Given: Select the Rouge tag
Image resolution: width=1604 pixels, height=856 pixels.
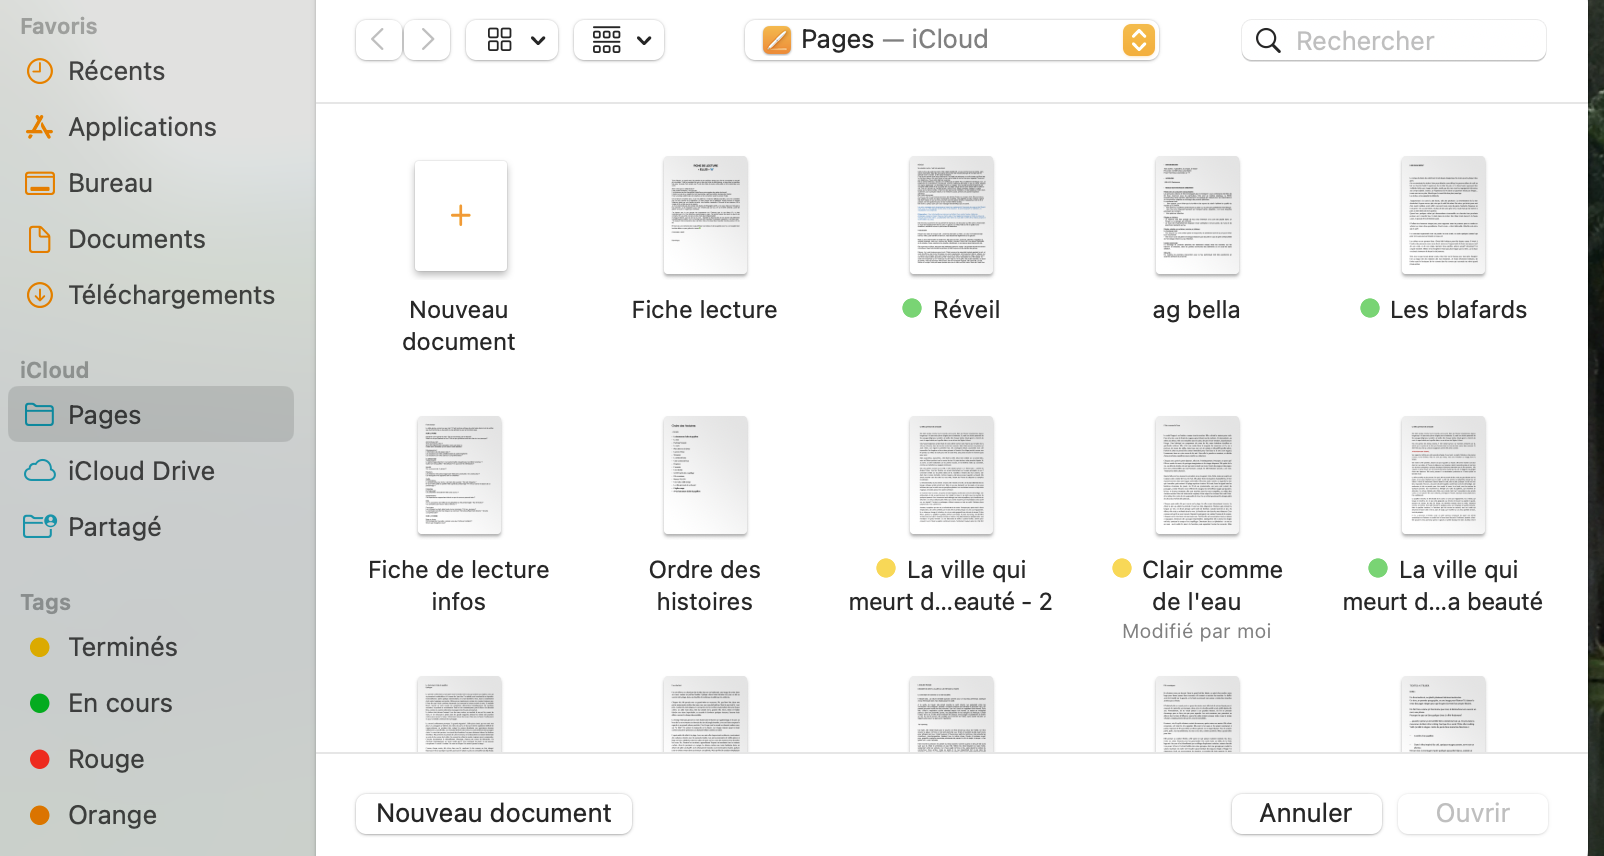Looking at the screenshot, I should click(x=106, y=759).
